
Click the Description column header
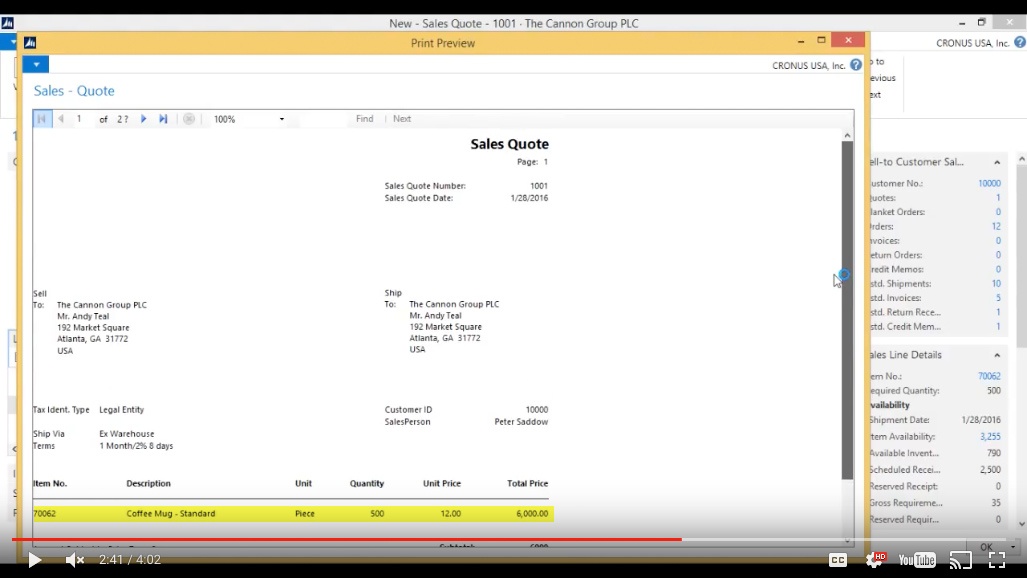point(149,484)
